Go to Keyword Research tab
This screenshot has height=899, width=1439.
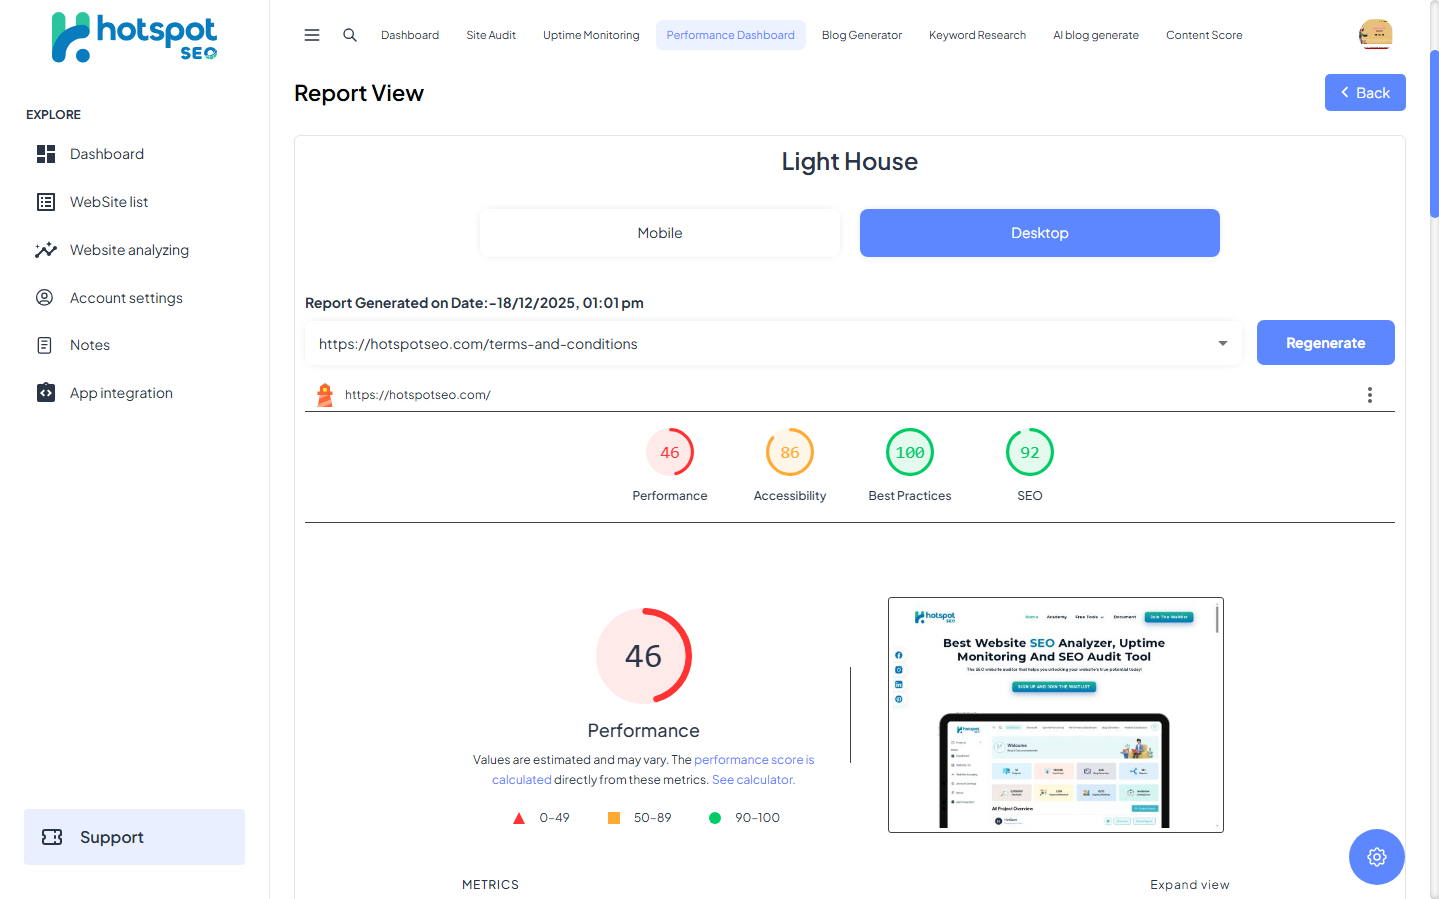pyautogui.click(x=977, y=35)
